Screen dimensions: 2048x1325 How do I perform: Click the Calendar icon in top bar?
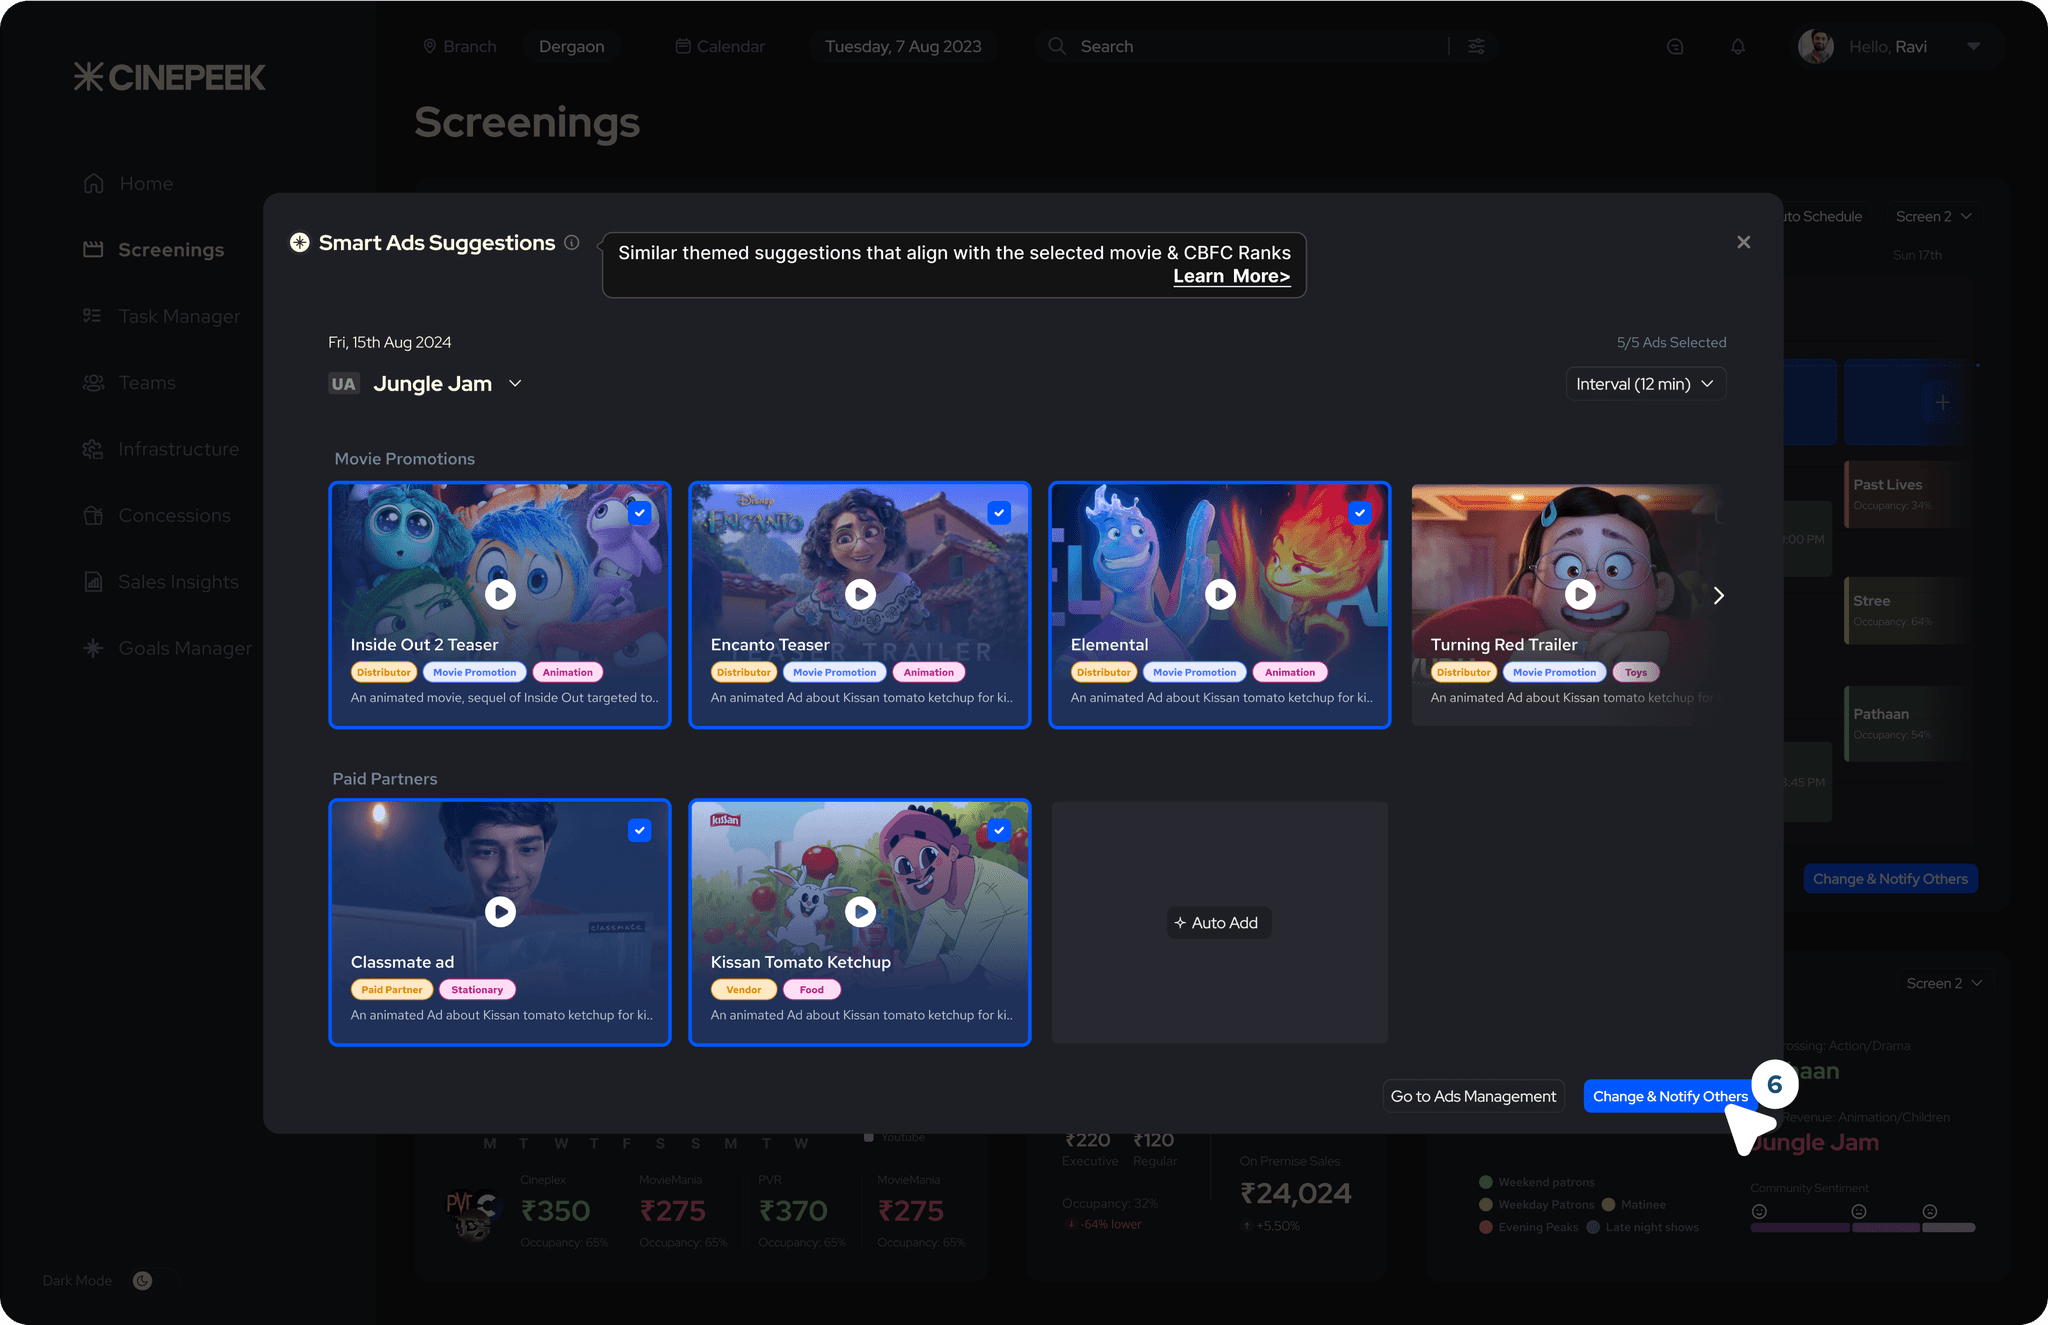(683, 46)
